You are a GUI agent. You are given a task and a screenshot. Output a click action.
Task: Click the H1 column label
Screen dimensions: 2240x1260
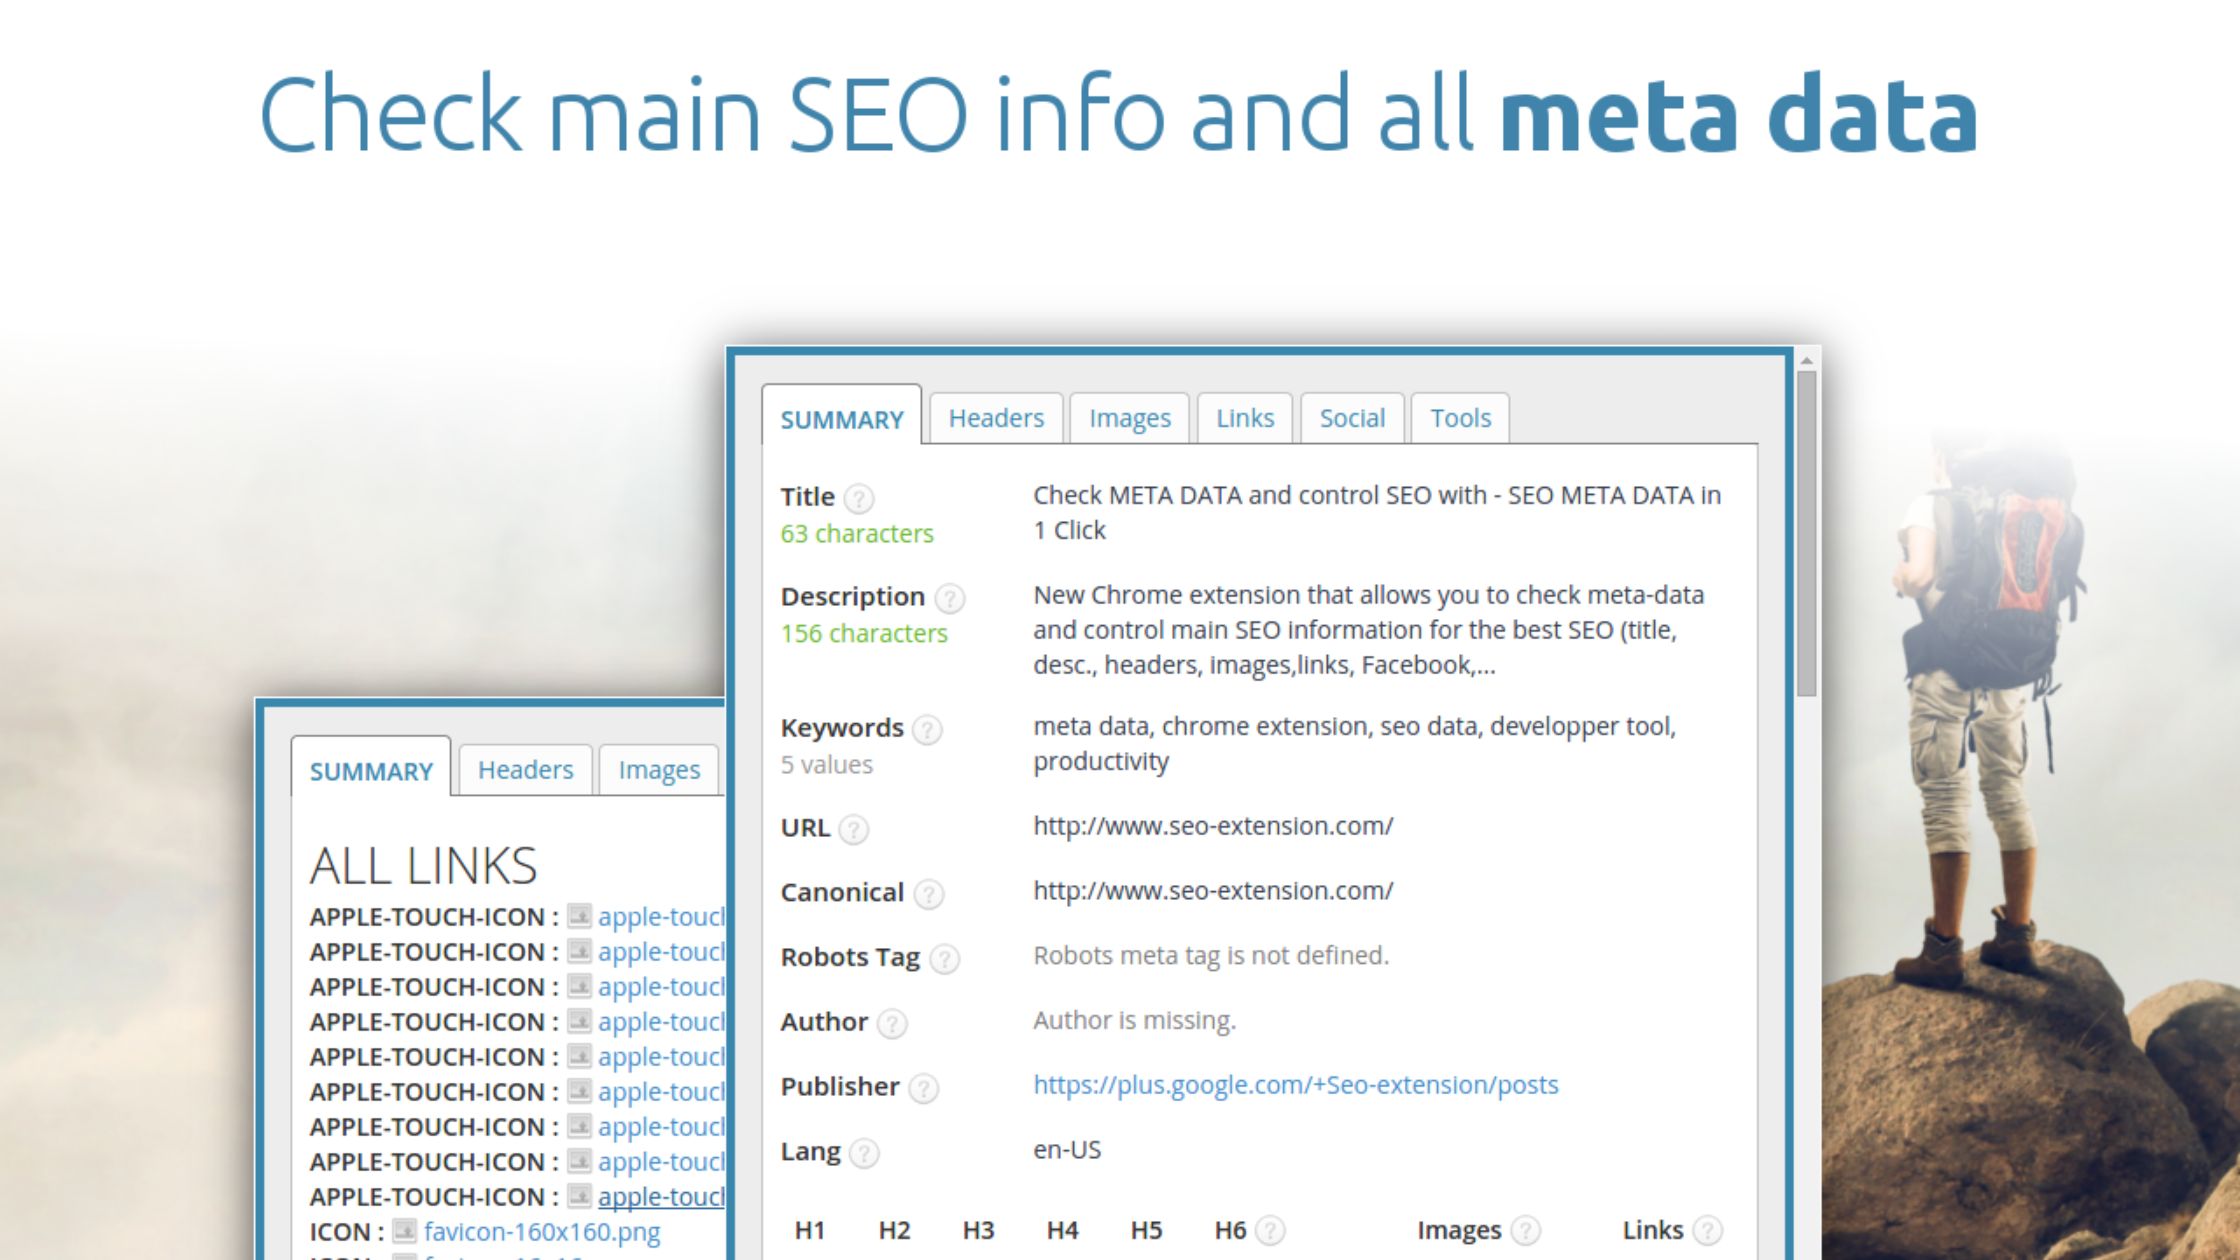click(809, 1230)
